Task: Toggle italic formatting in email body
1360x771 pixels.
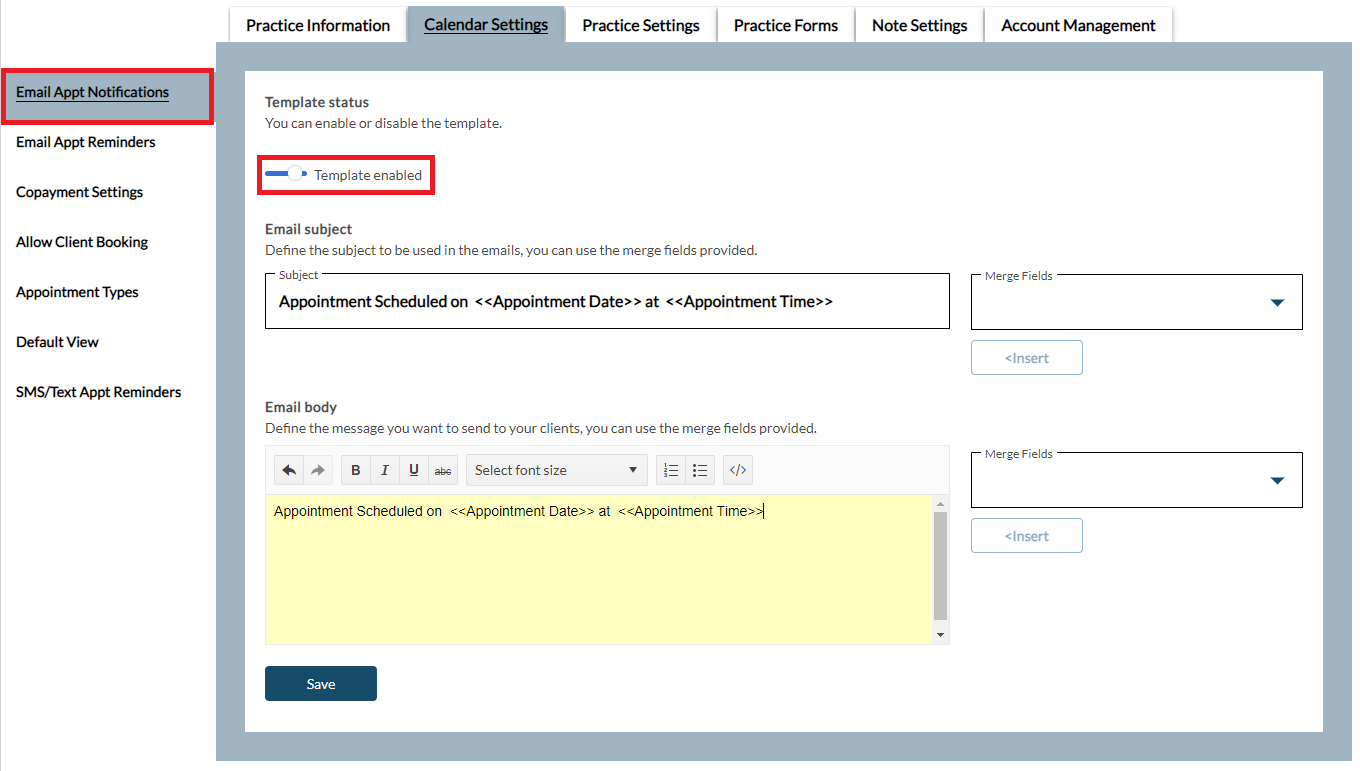Action: tap(385, 470)
